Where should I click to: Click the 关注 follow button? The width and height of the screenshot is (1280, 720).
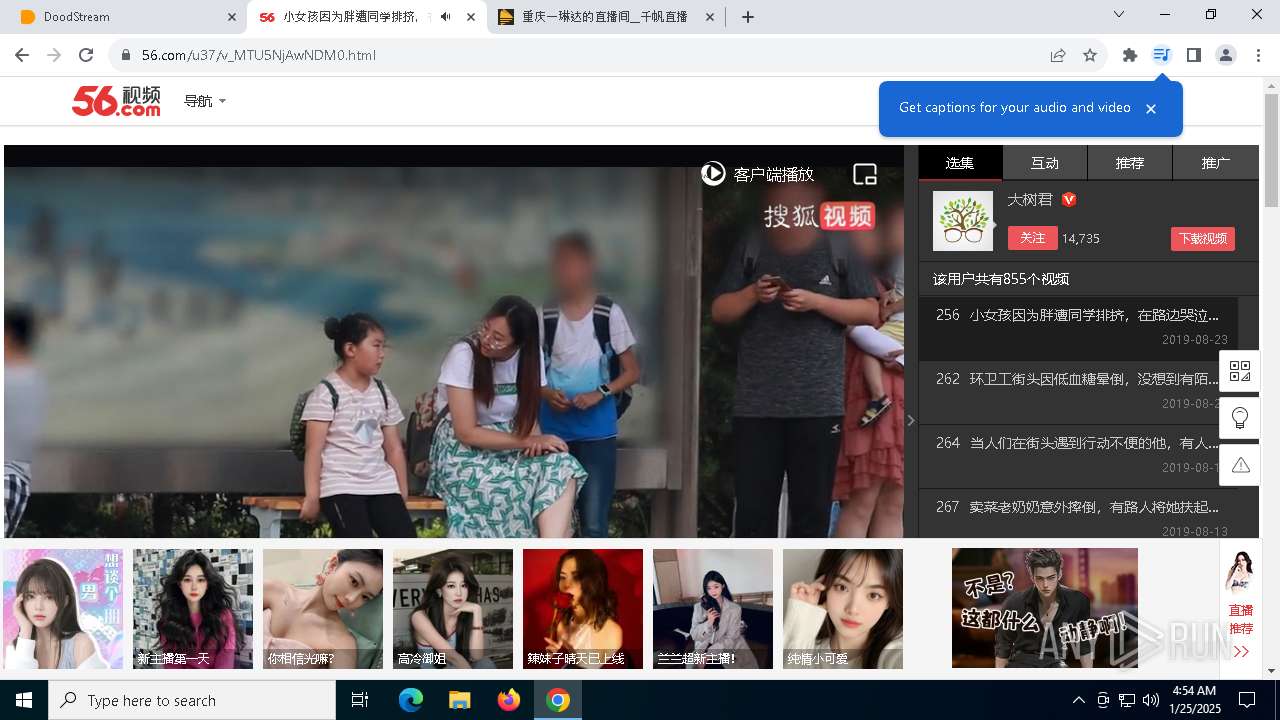[x=1032, y=238]
